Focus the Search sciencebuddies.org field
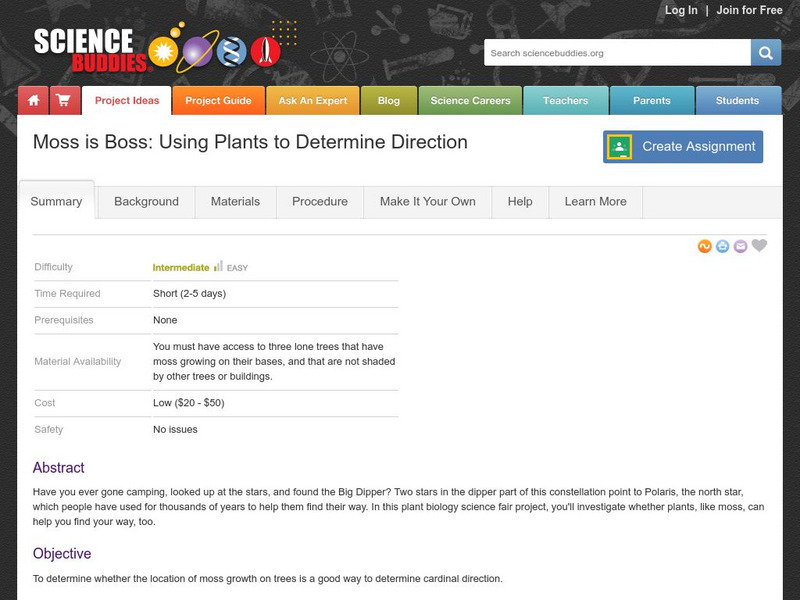 click(x=617, y=53)
